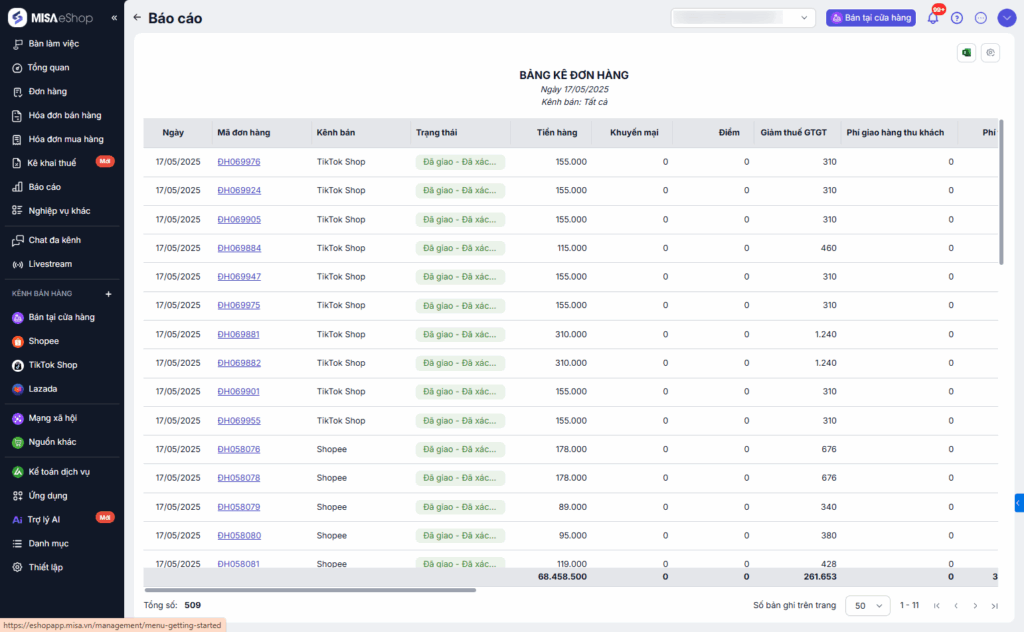1024x632 pixels.
Task: Click the help question mark icon
Action: [x=957, y=18]
